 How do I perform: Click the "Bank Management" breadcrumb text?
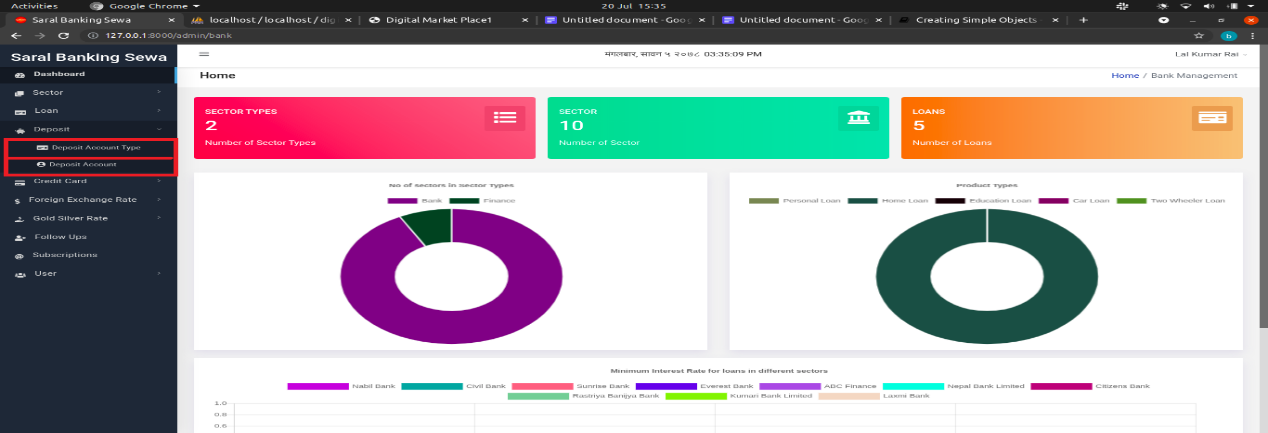pos(1194,76)
